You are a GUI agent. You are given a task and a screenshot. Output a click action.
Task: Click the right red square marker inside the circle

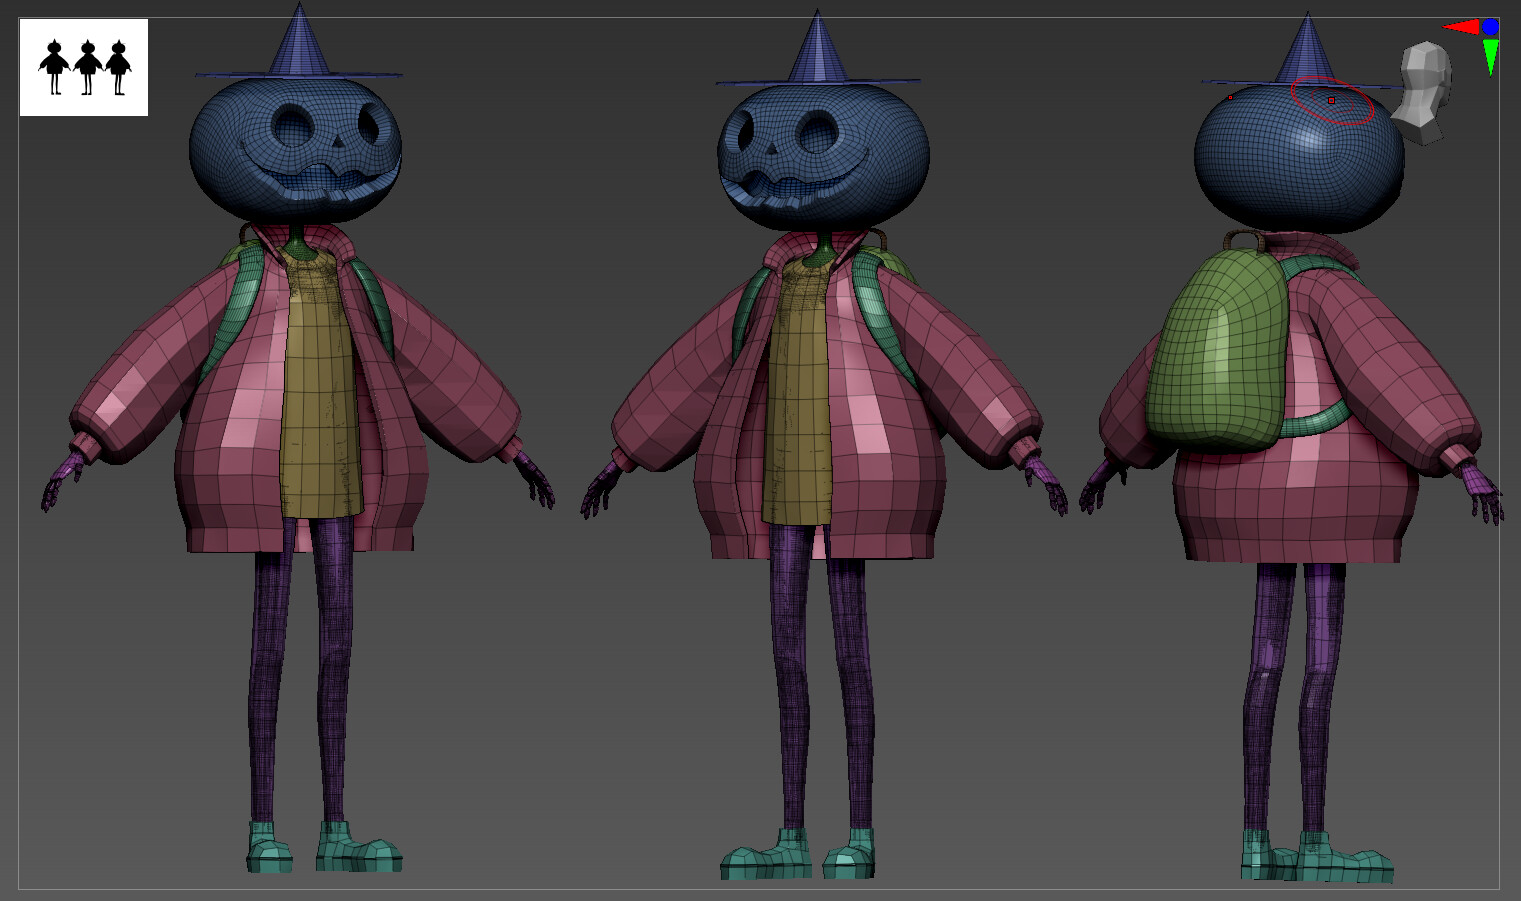[1331, 100]
